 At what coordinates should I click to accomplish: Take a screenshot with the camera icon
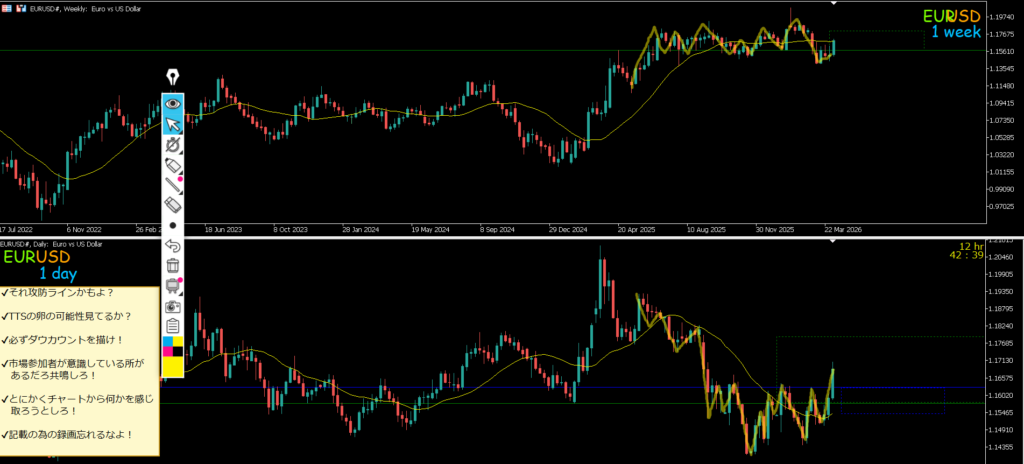click(173, 306)
